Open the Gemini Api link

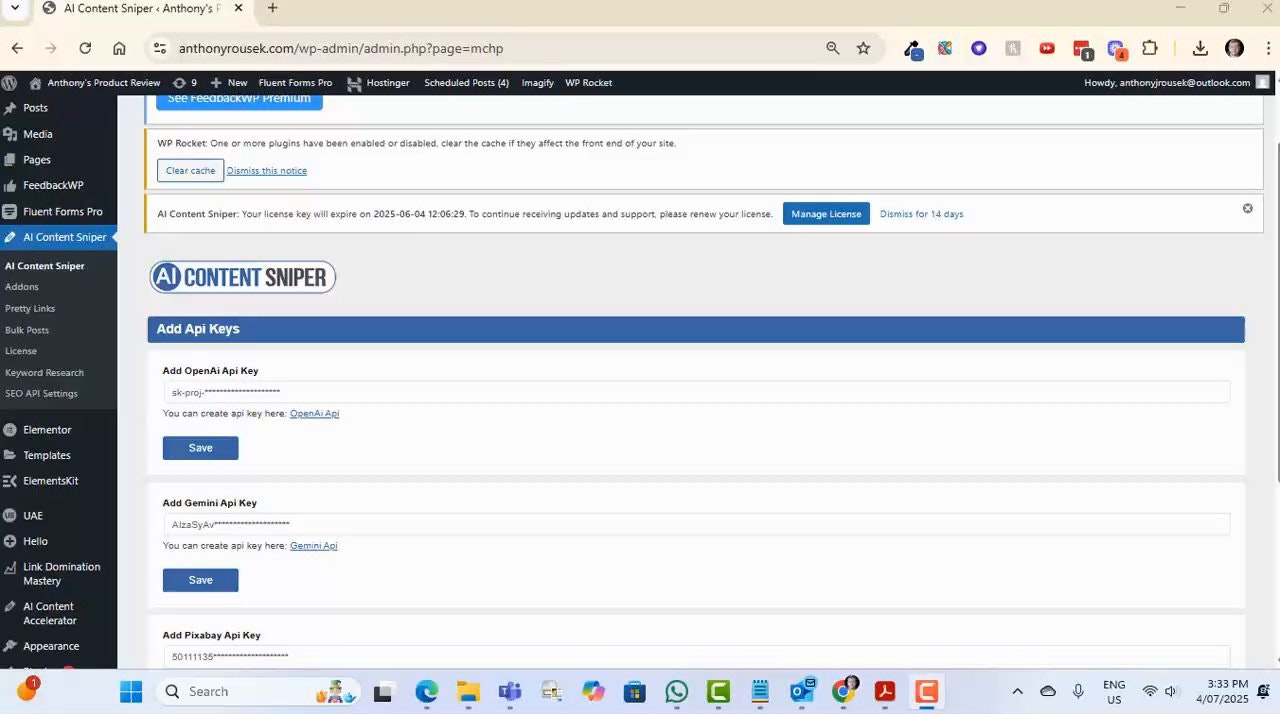coord(313,546)
